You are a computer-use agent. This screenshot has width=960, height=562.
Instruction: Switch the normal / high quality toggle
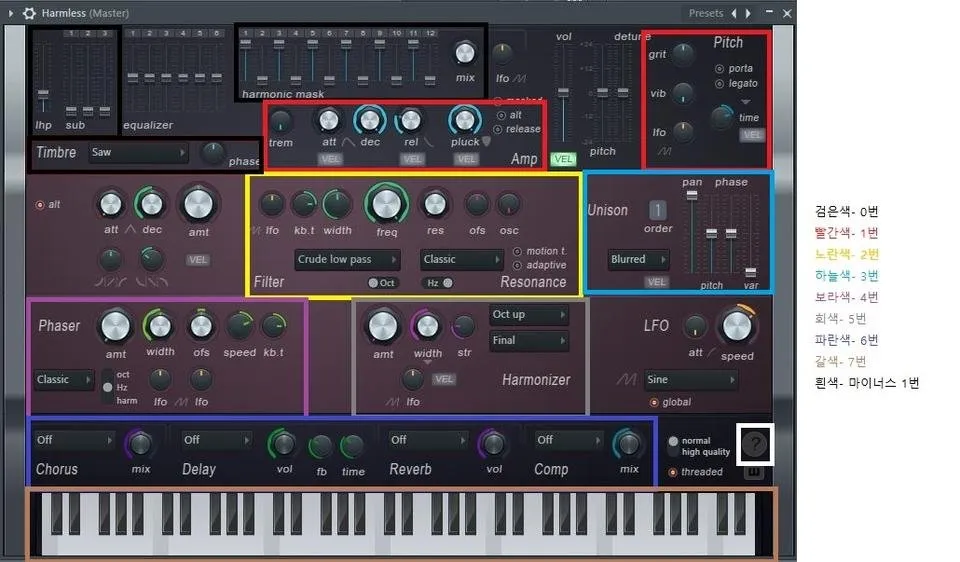tap(673, 446)
